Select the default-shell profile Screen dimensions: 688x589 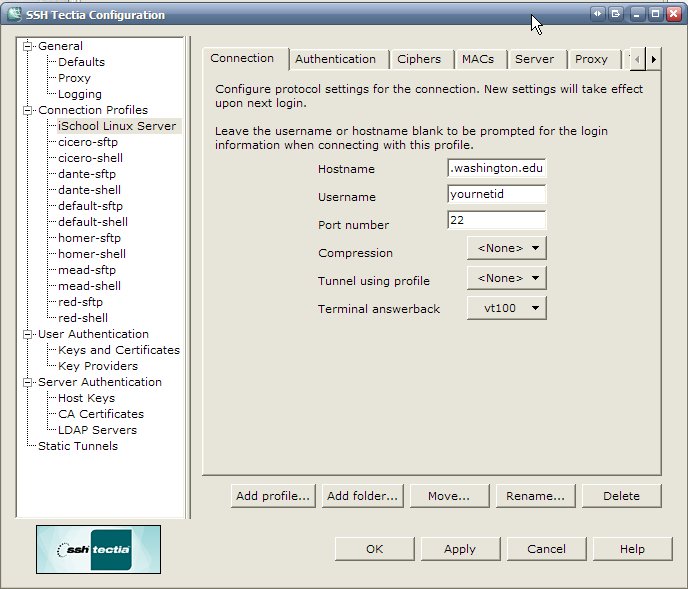coord(93,222)
